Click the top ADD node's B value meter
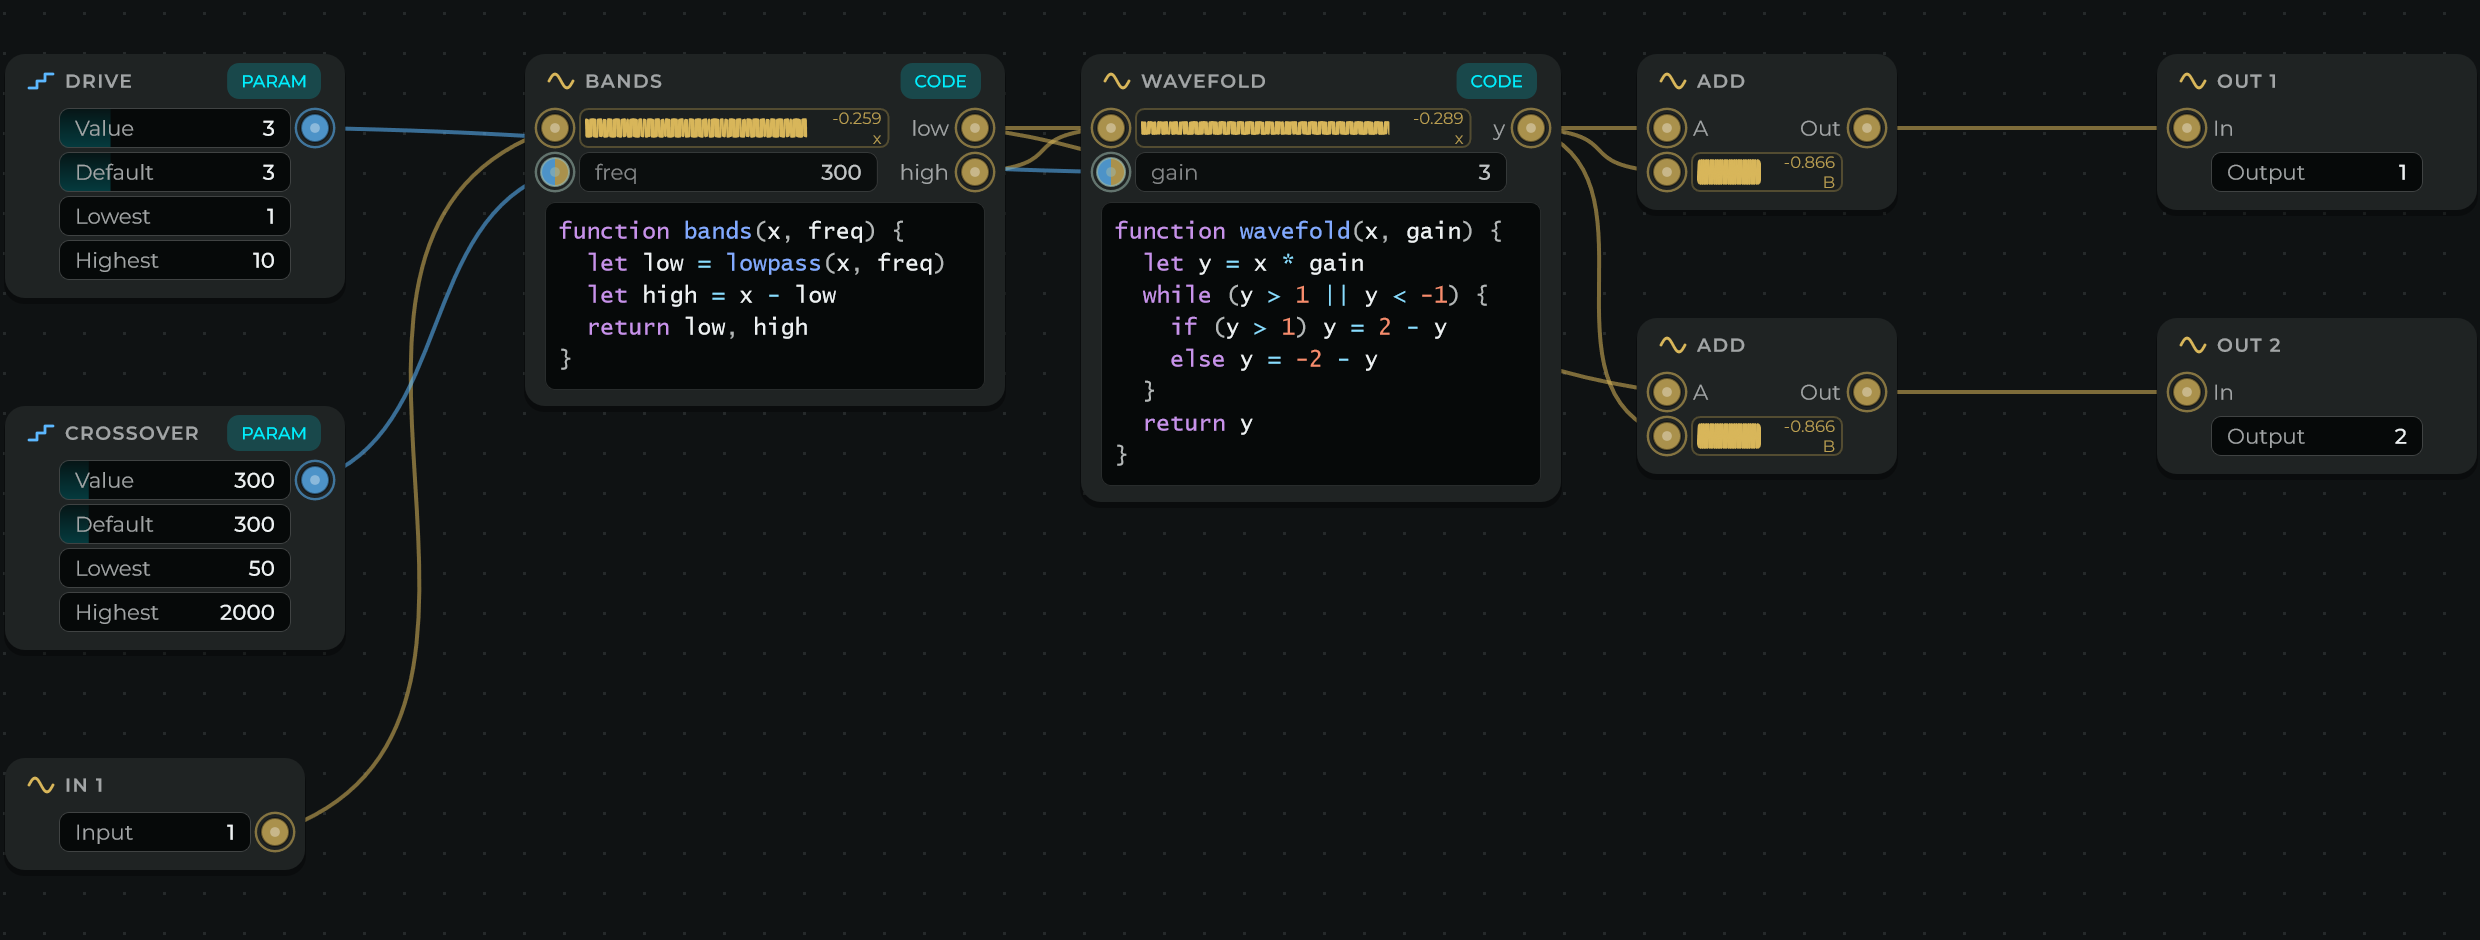Screen dimensions: 2480x940 (x=1767, y=172)
